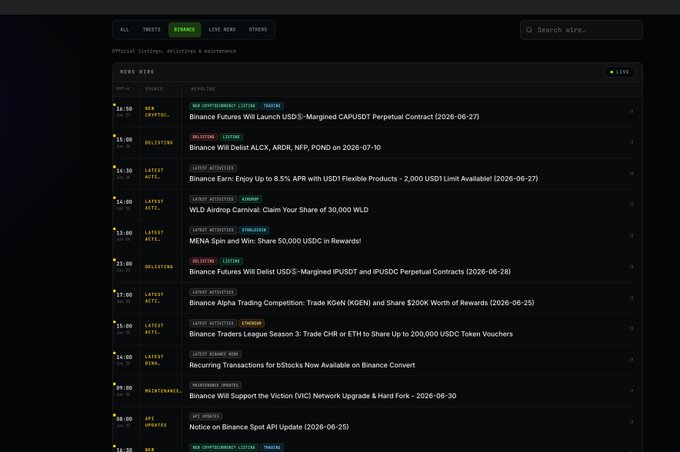Open Binance Earn 8.5% APR USD1 headline
Screen dimensions: 680x452
coord(363,179)
